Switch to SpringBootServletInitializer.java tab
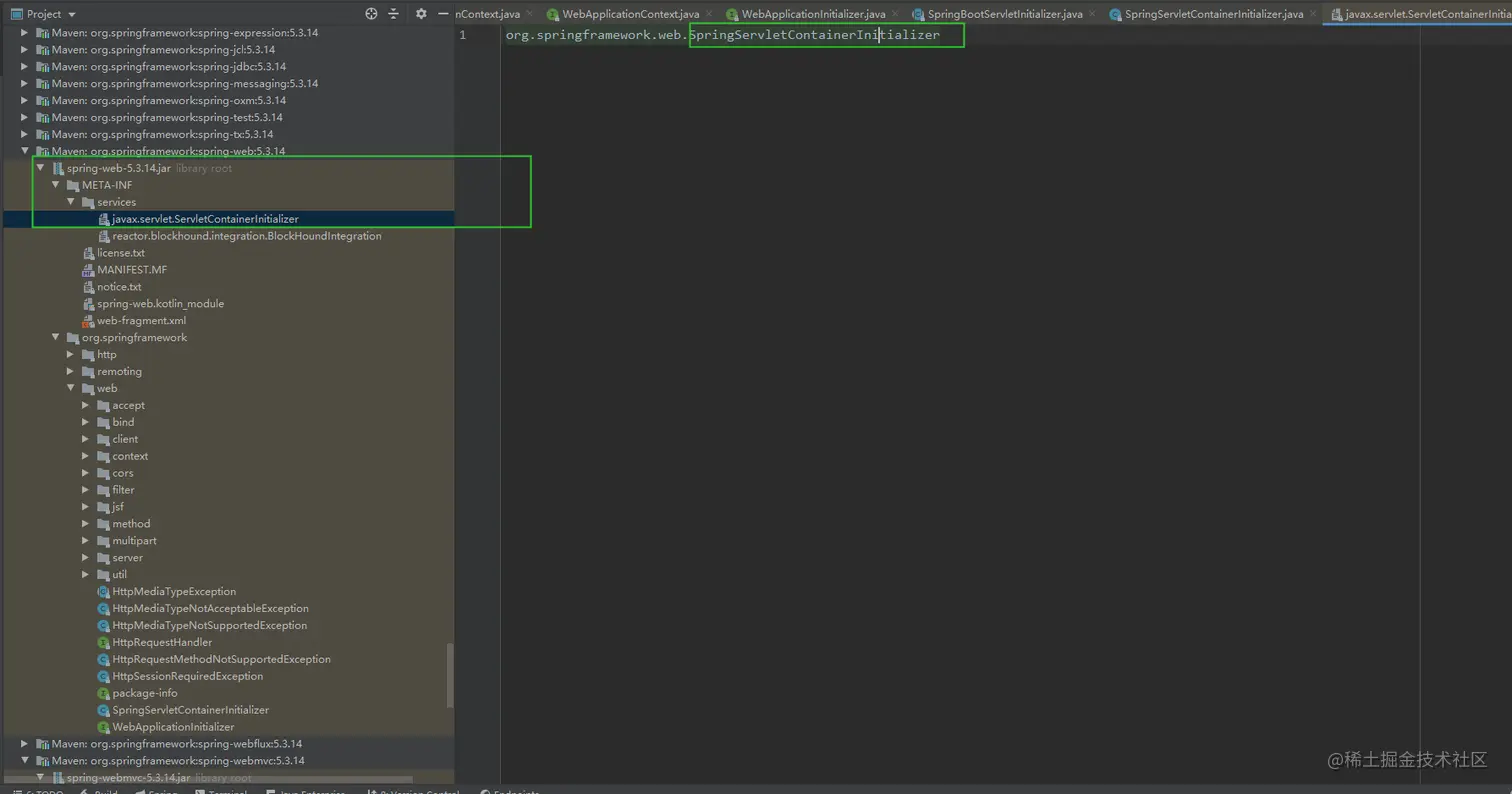Viewport: 1512px width, 794px height. 1005,14
